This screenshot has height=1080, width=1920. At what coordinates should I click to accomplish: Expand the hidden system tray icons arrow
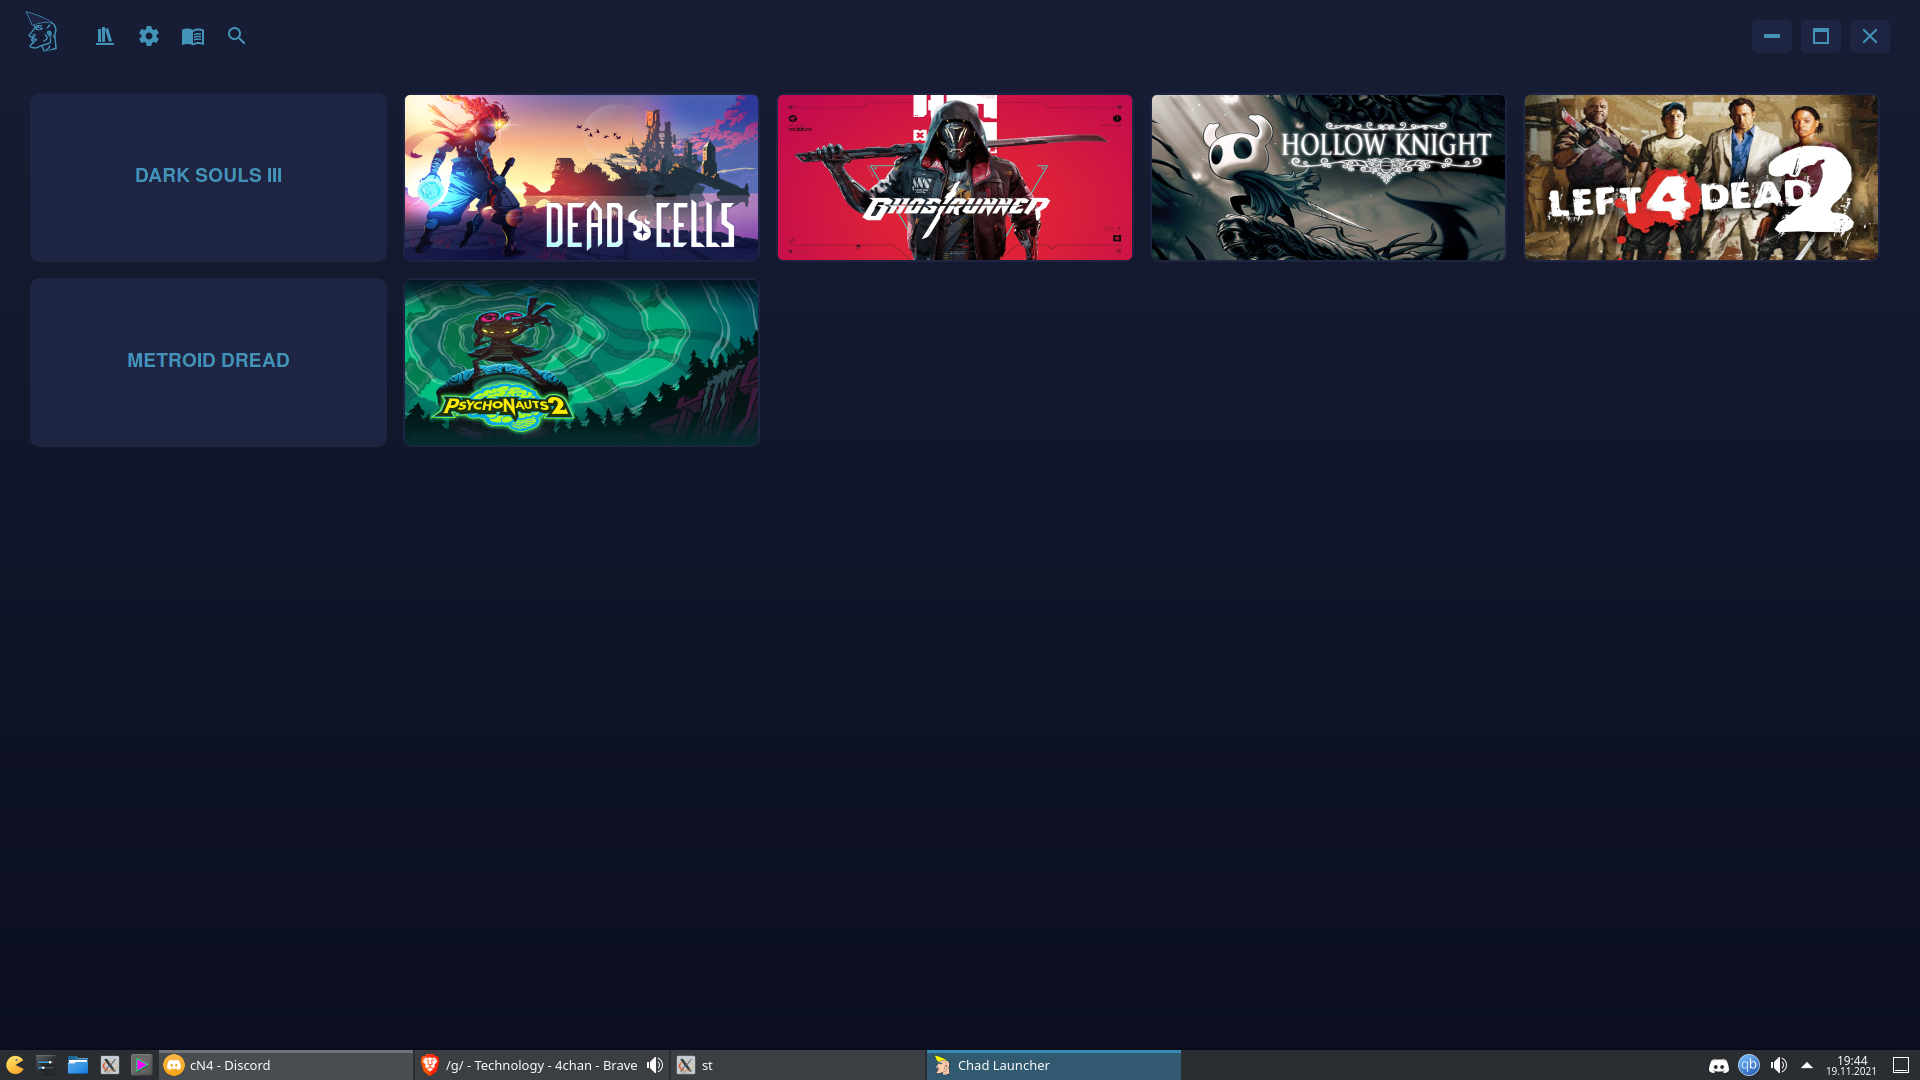(x=1807, y=1065)
